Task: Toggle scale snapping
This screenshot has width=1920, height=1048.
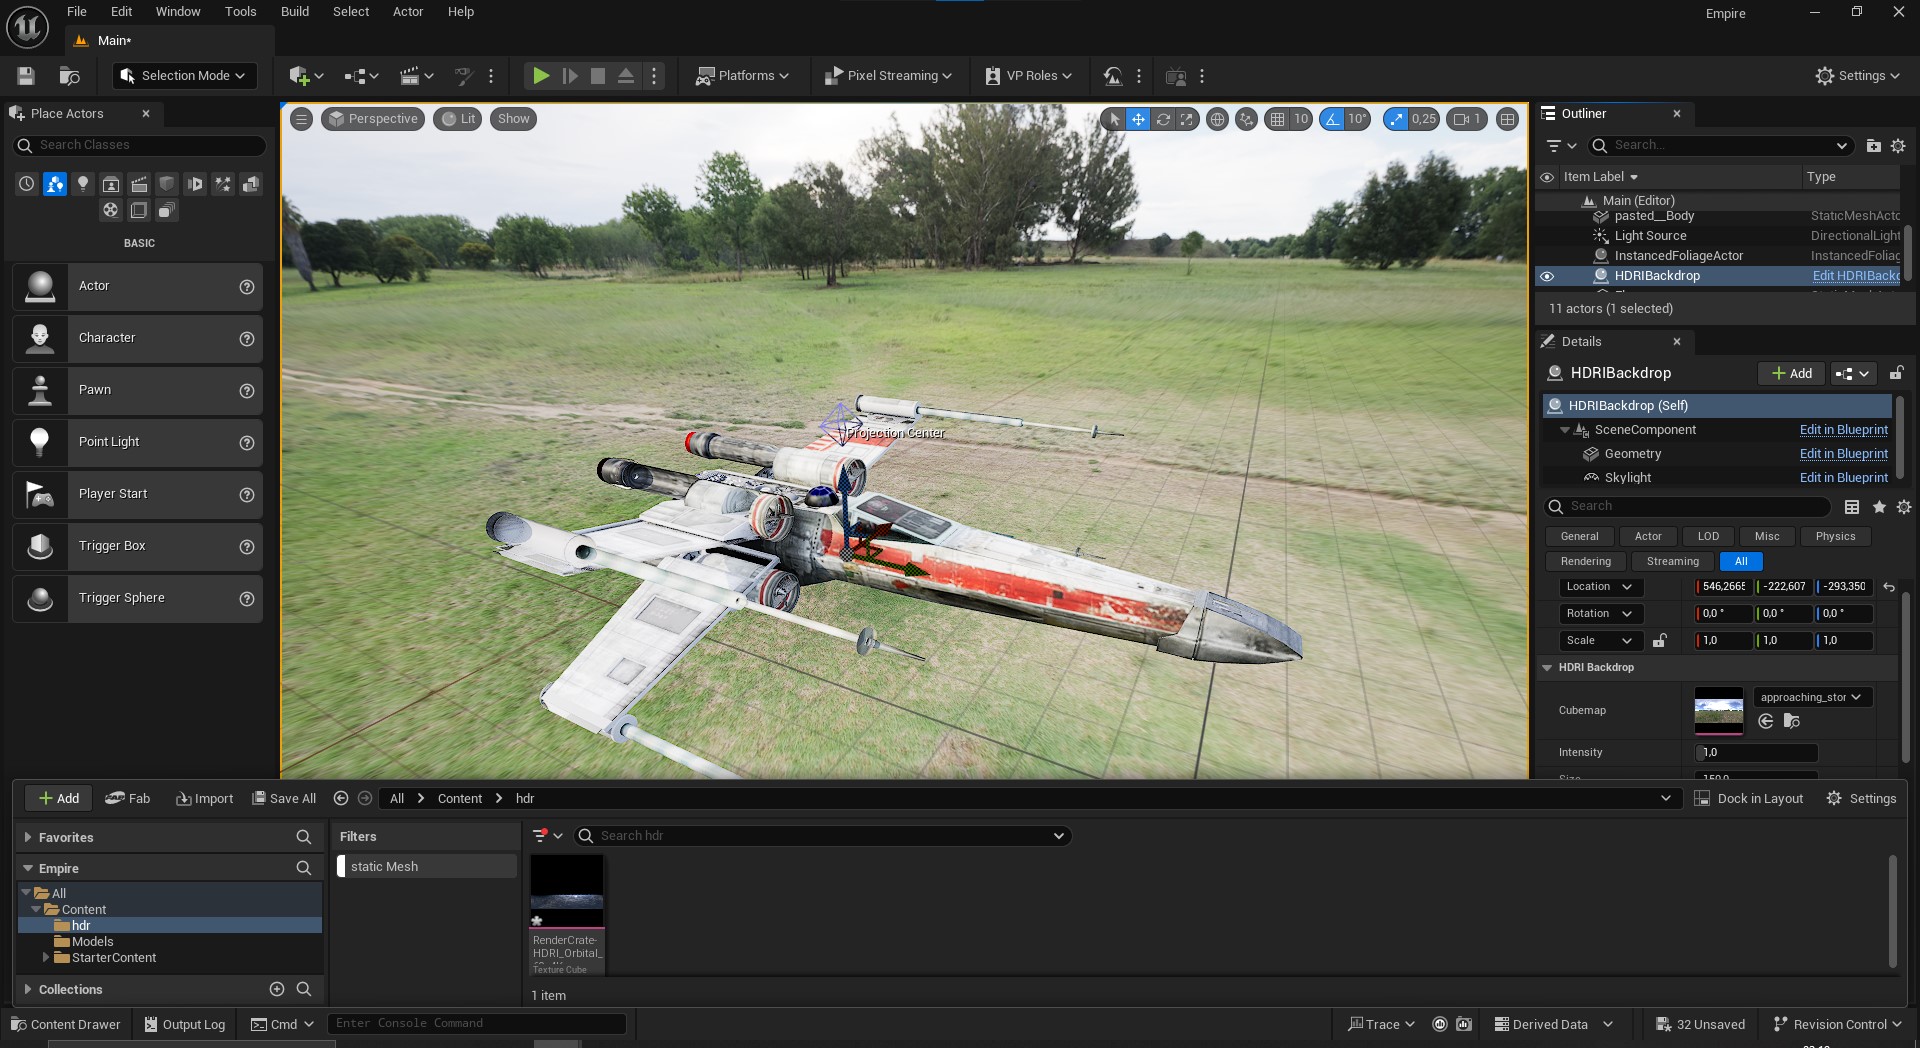Action: (1396, 119)
